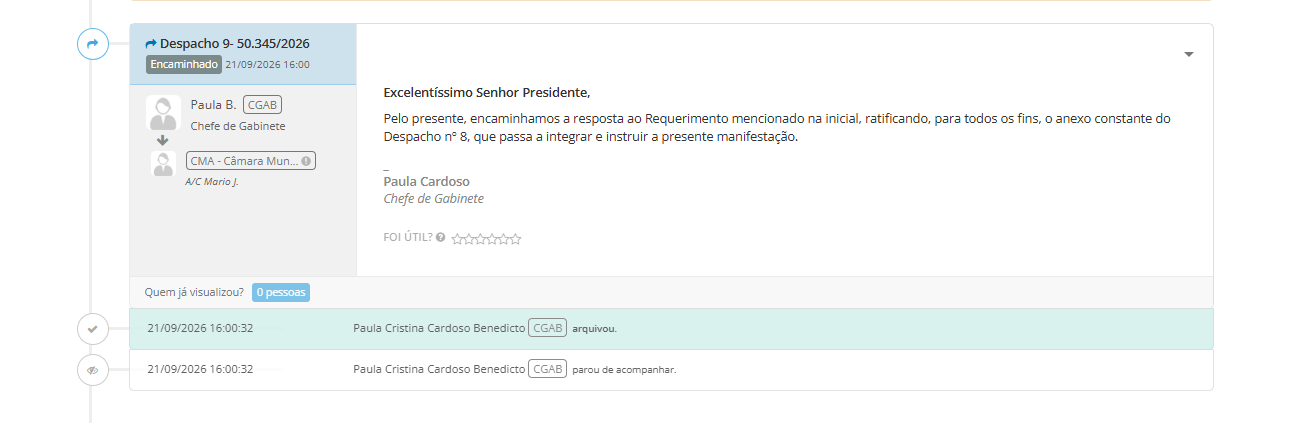Show viewers via the 0 pessoas badge
This screenshot has height=423, width=1310.
click(x=281, y=293)
